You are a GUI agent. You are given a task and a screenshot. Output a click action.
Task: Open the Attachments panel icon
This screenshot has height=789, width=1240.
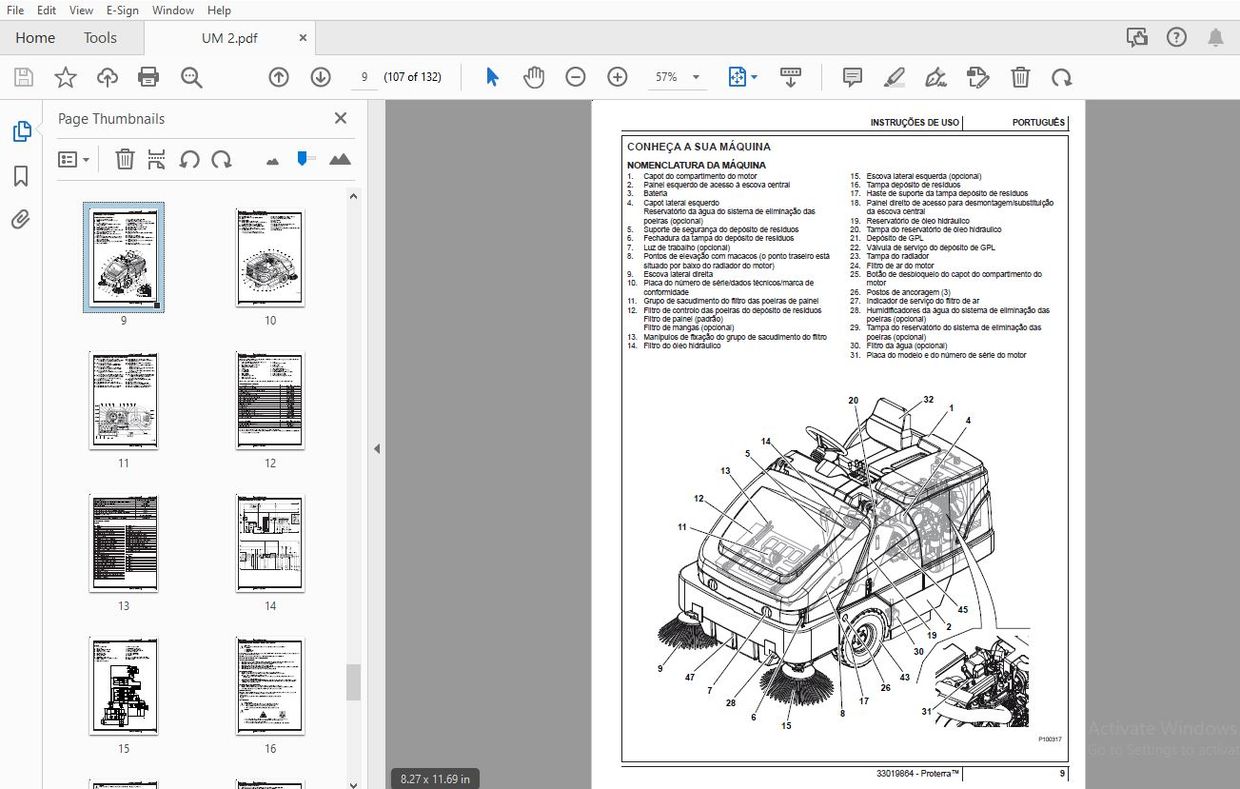(22, 220)
